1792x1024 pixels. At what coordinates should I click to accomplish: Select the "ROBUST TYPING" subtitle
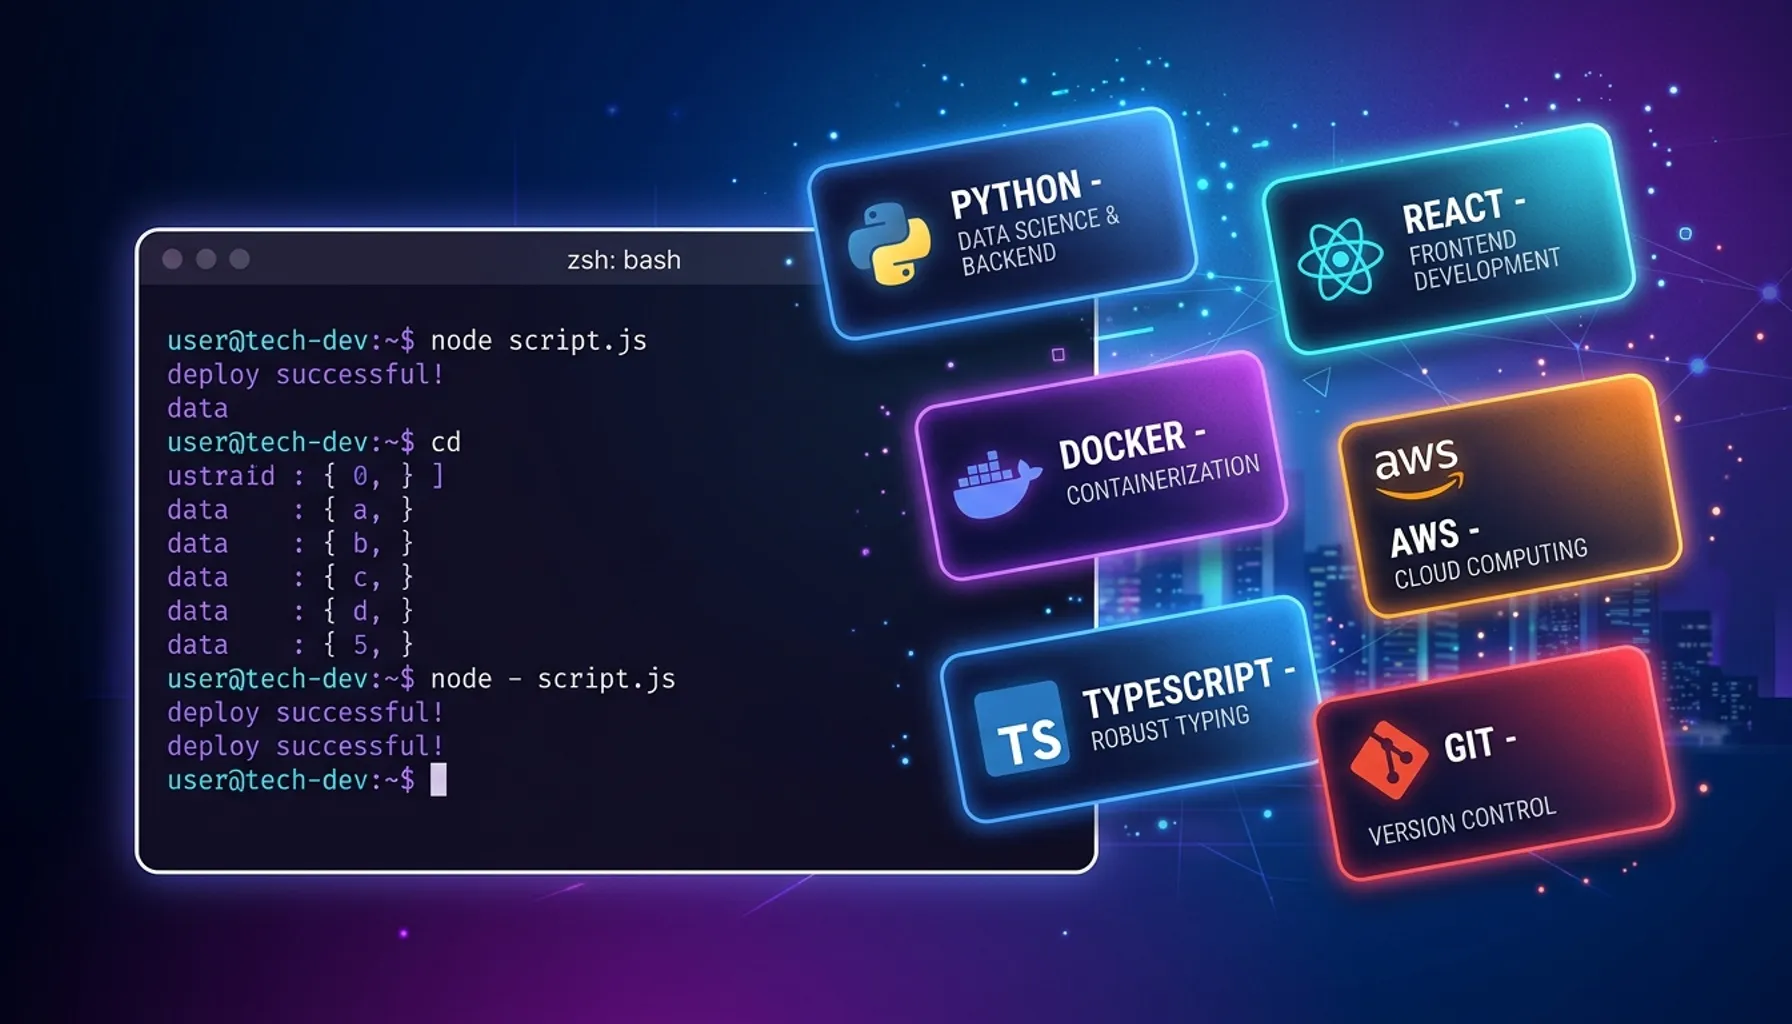point(1169,727)
